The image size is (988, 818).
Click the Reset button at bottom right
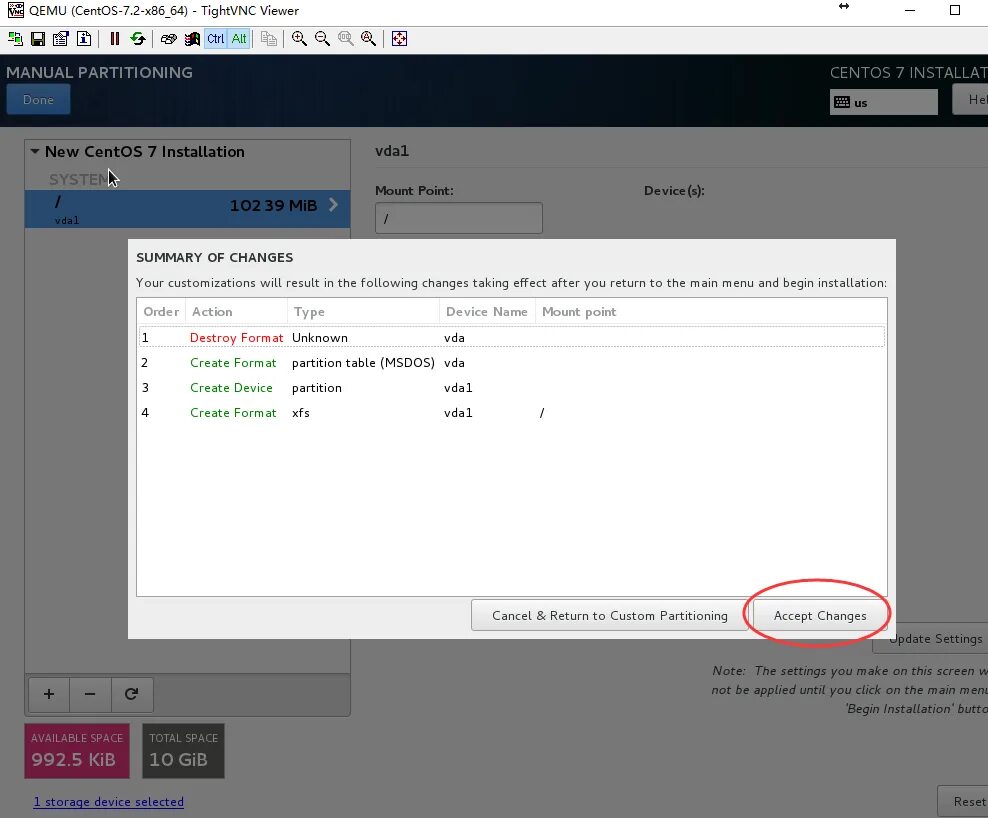point(963,802)
